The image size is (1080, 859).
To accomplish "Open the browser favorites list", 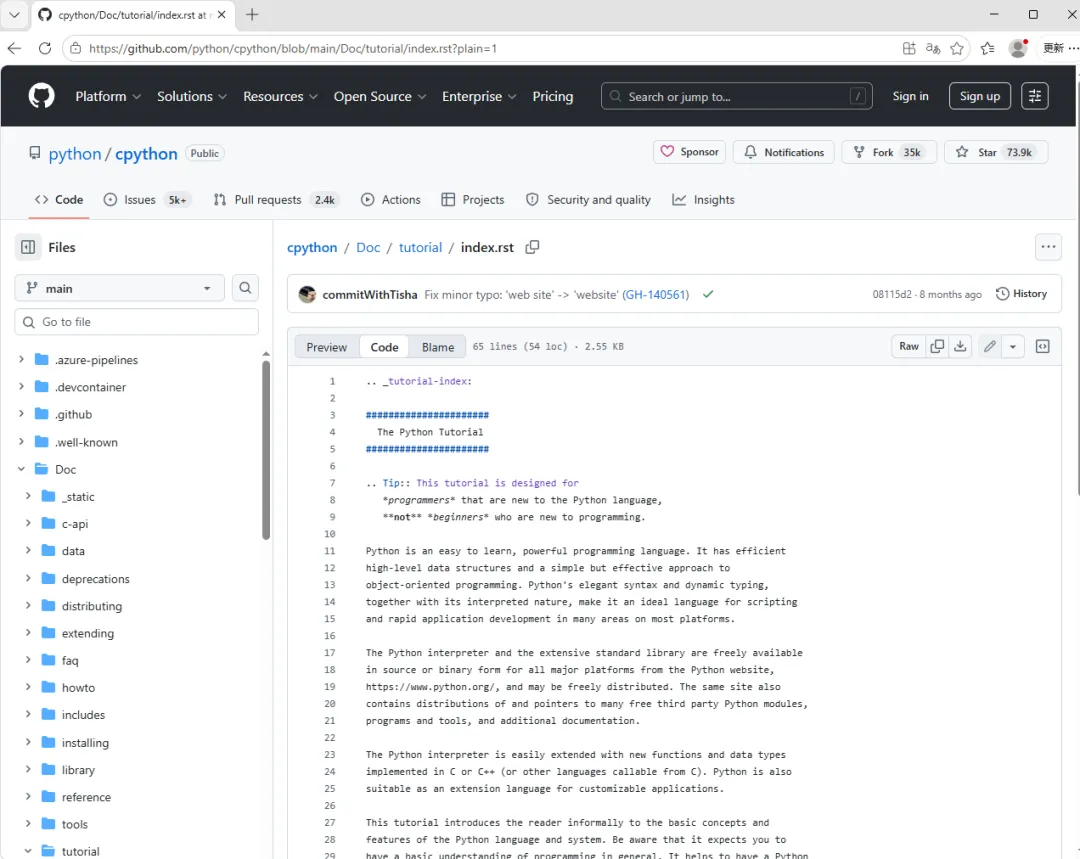I will (987, 48).
